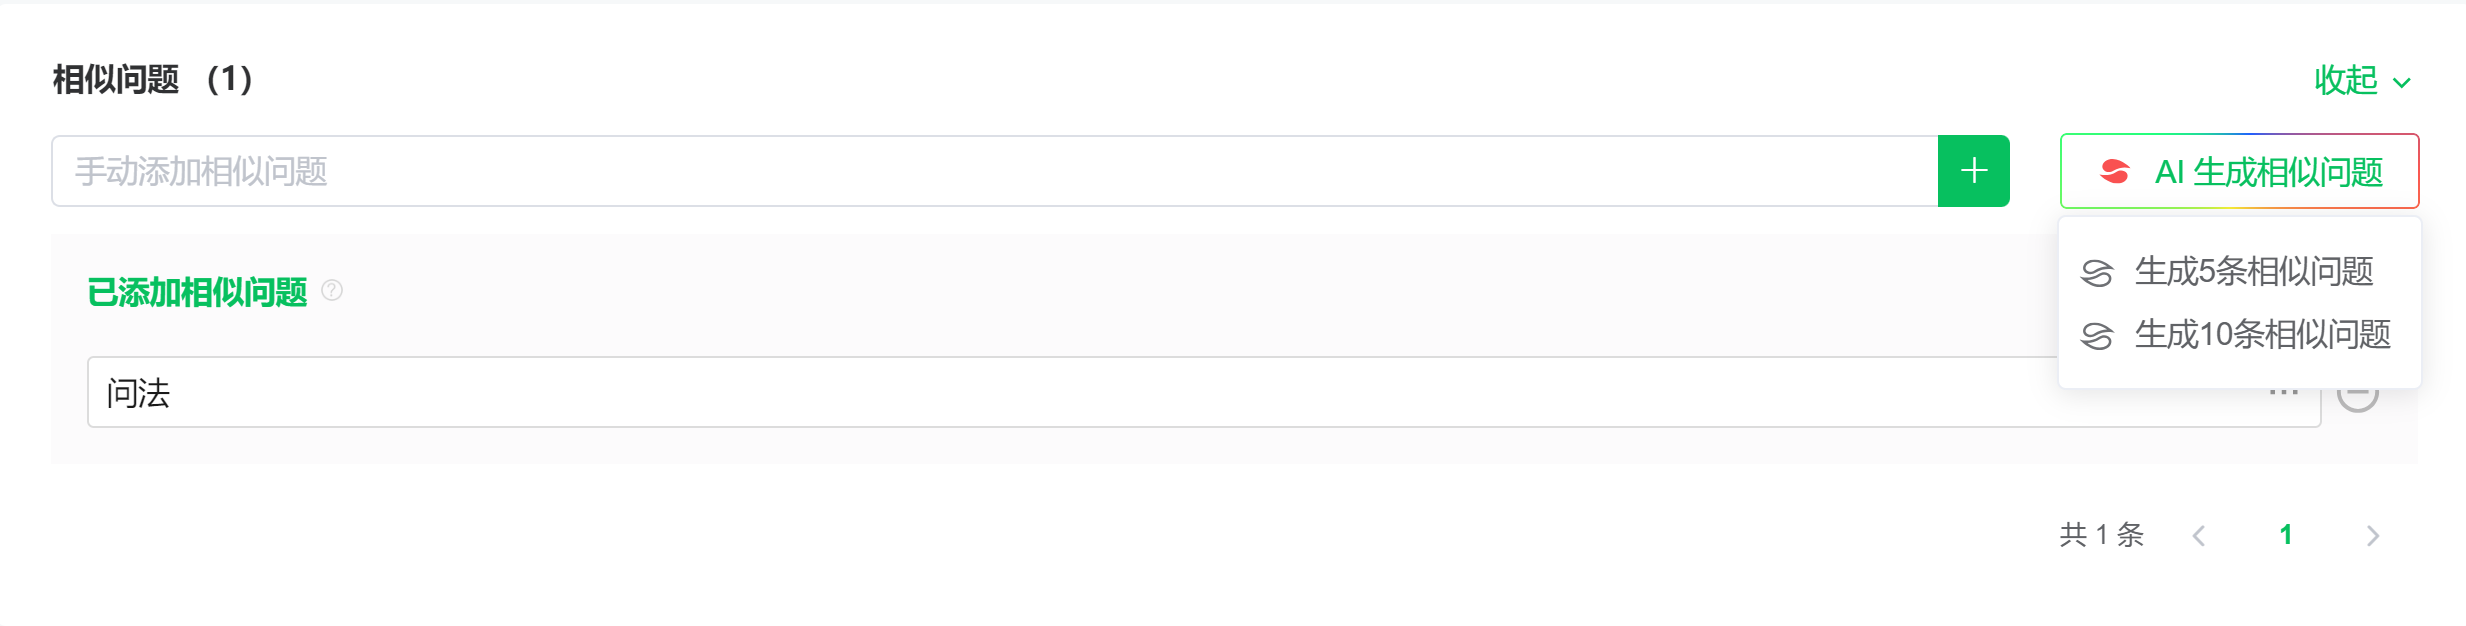Collapse the panel using 收起

coord(2344,82)
